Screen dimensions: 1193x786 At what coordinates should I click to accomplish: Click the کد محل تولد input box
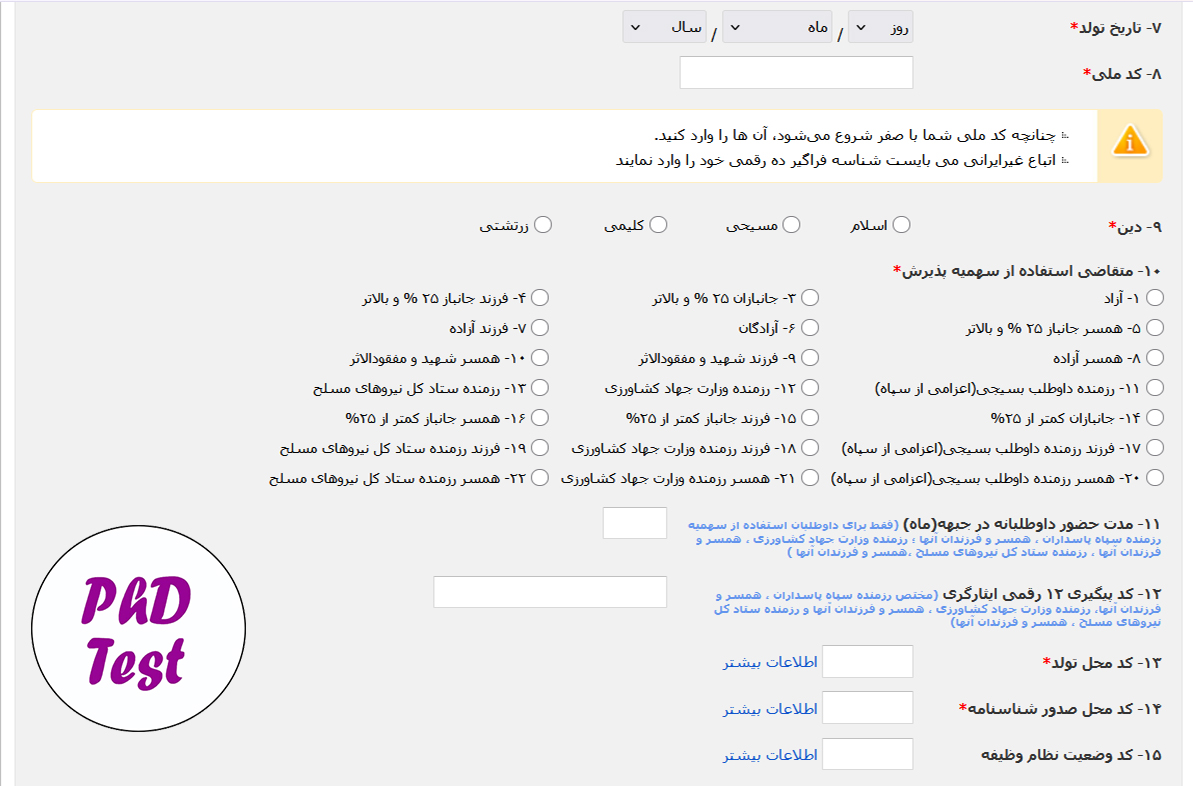[x=867, y=661]
